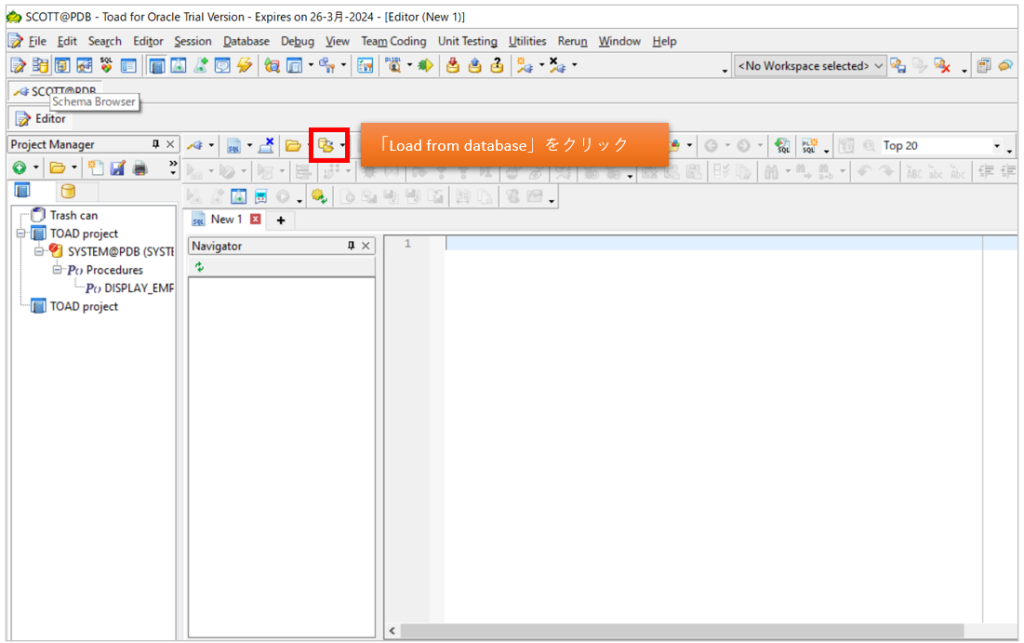1024x643 pixels.
Task: Click the yellow lightning bolt icon
Action: pos(245,65)
